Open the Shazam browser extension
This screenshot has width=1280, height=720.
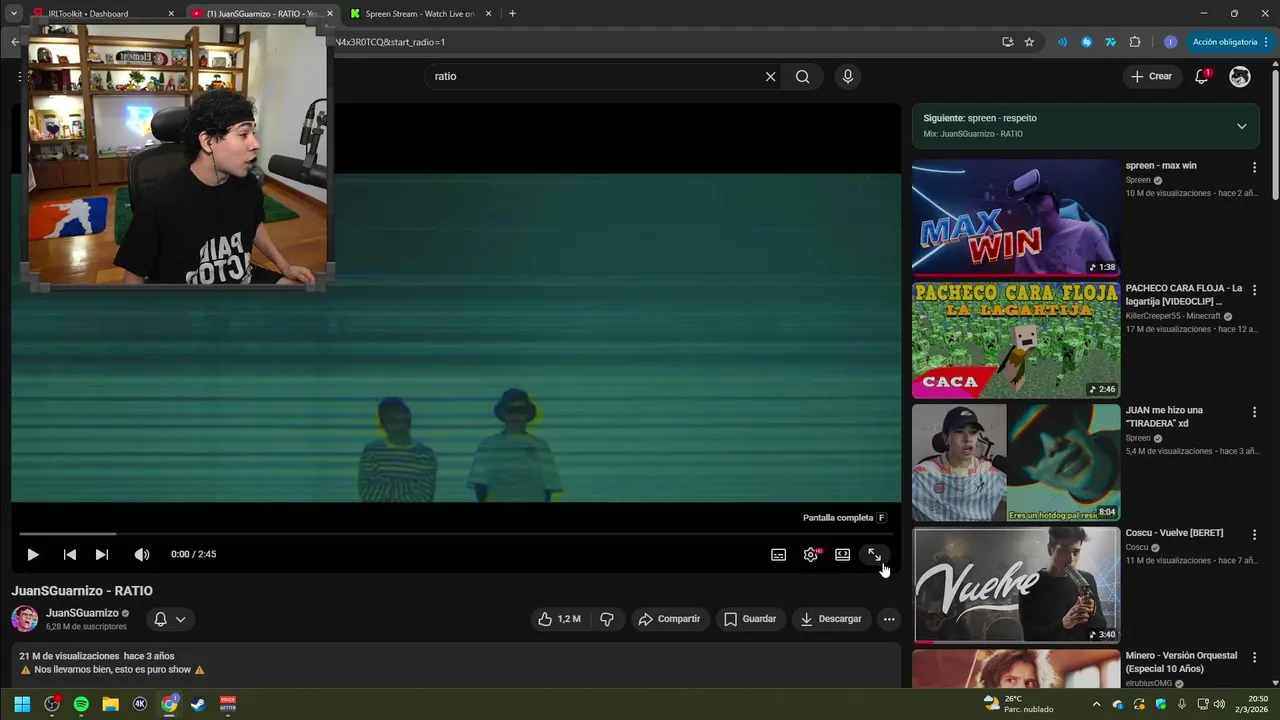1086,42
